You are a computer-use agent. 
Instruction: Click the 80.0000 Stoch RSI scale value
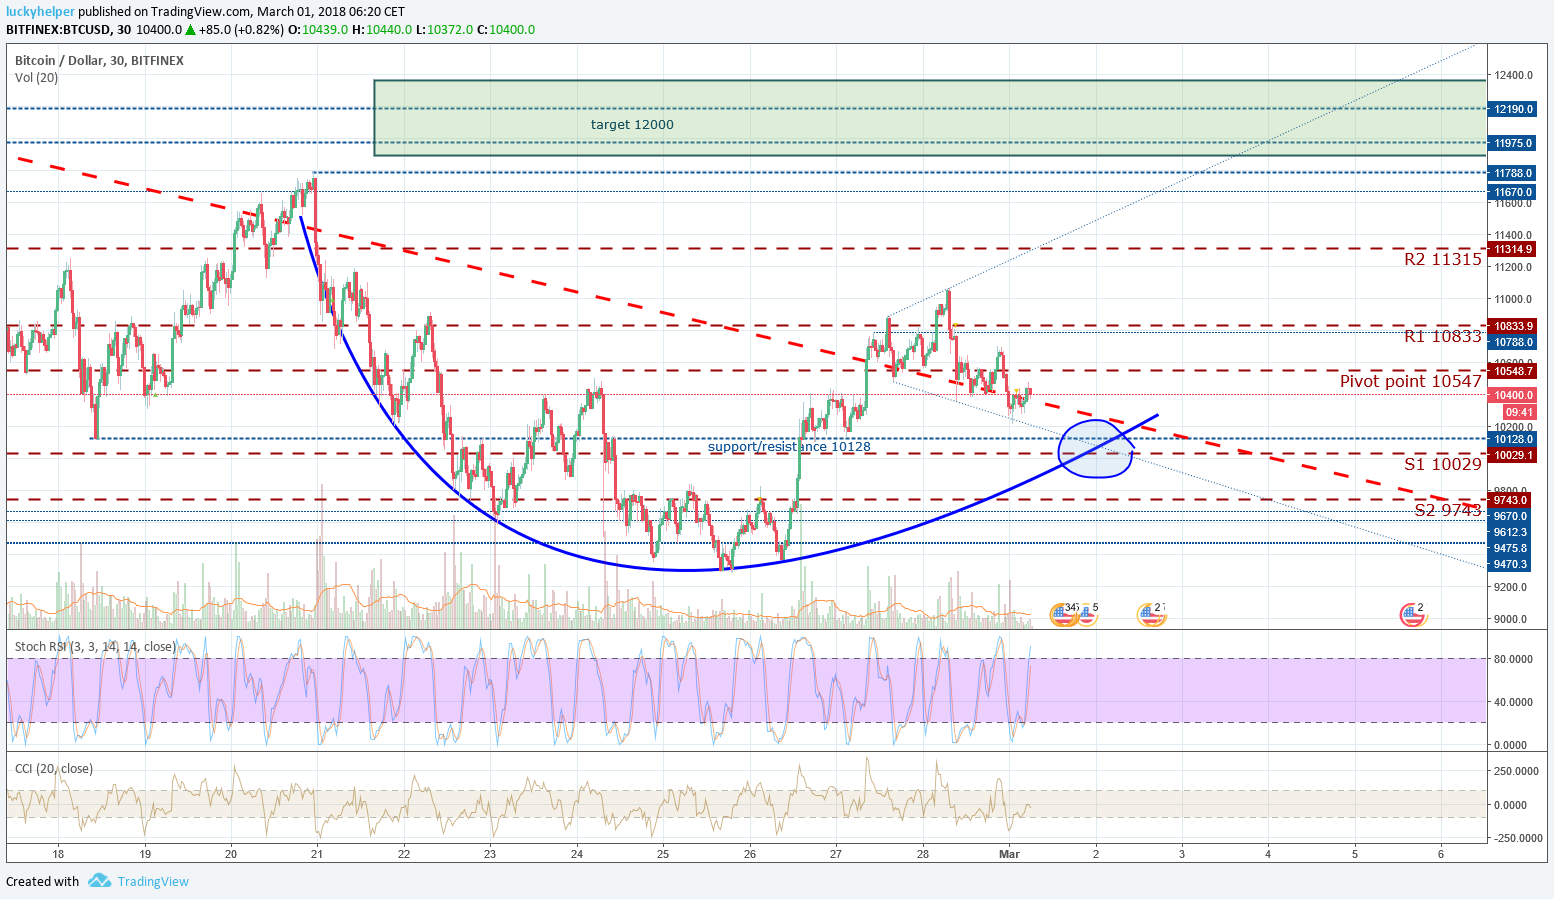point(1513,659)
